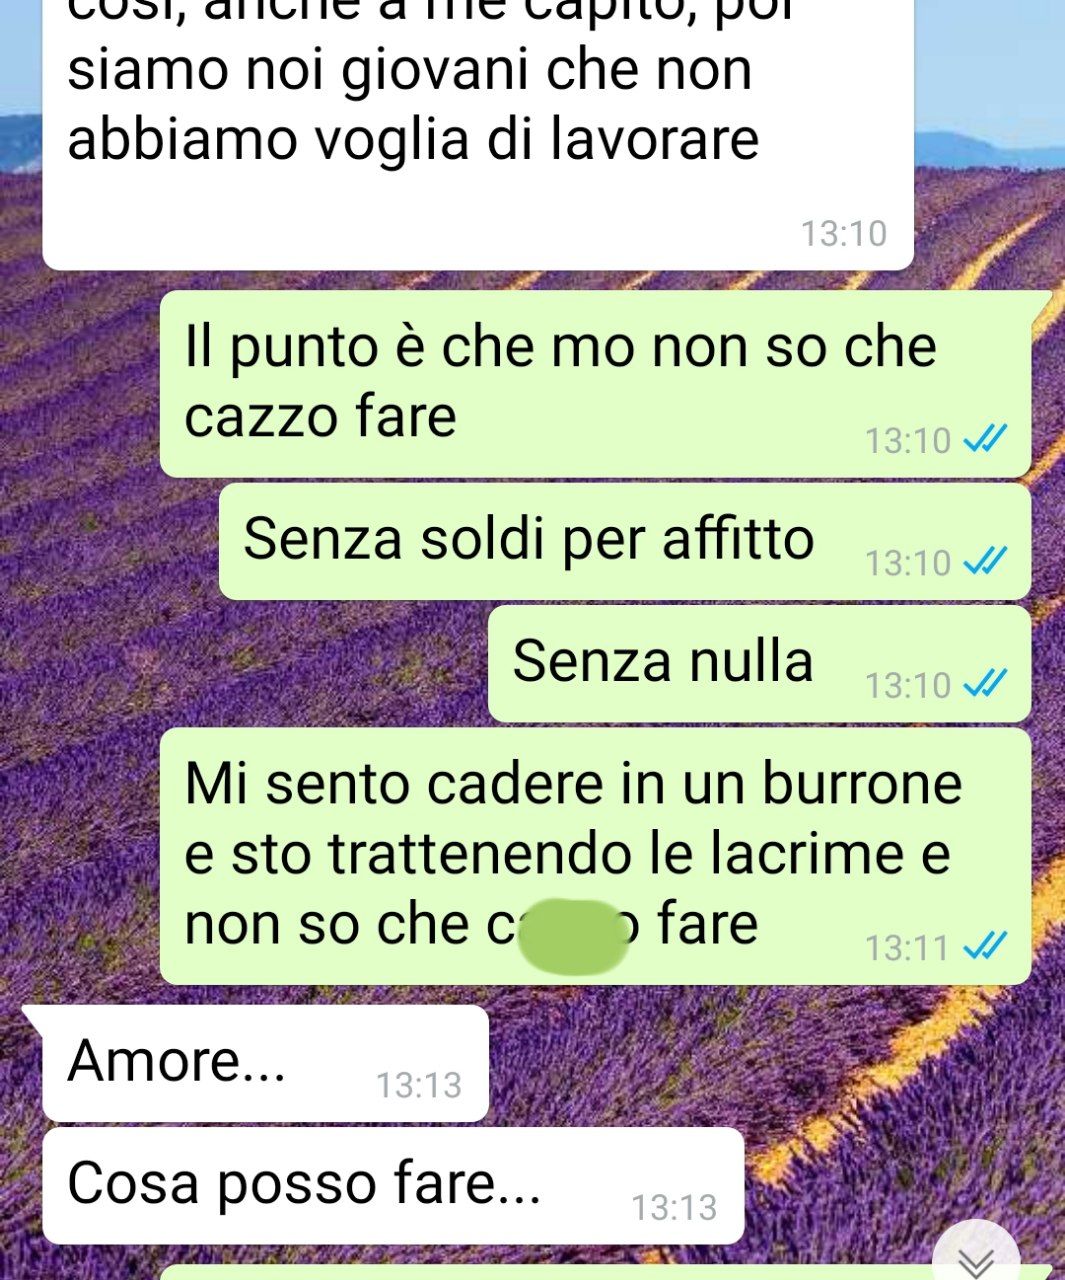
Task: Tap the 13:13 time beside 'Cosa posso fare...'
Action: click(x=674, y=1208)
